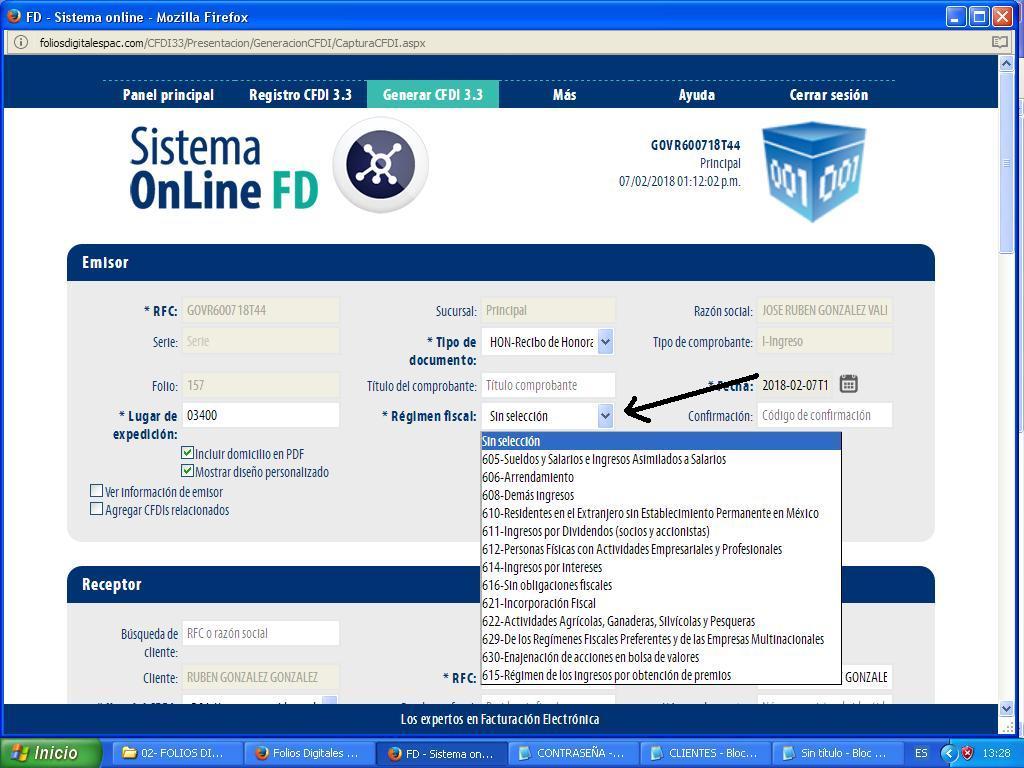1024x768 pixels.
Task: Click the Fecha date field
Action: click(795, 385)
